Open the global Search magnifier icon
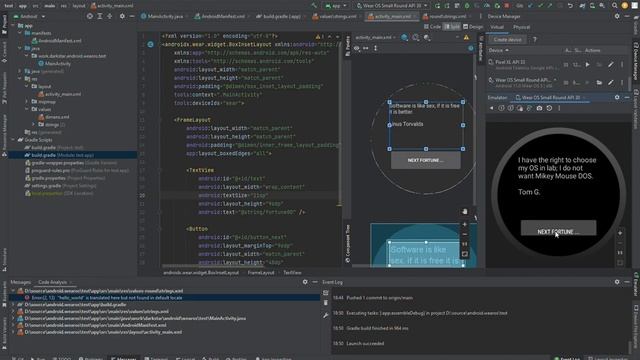The width and height of the screenshot is (640, 360). point(614,6)
